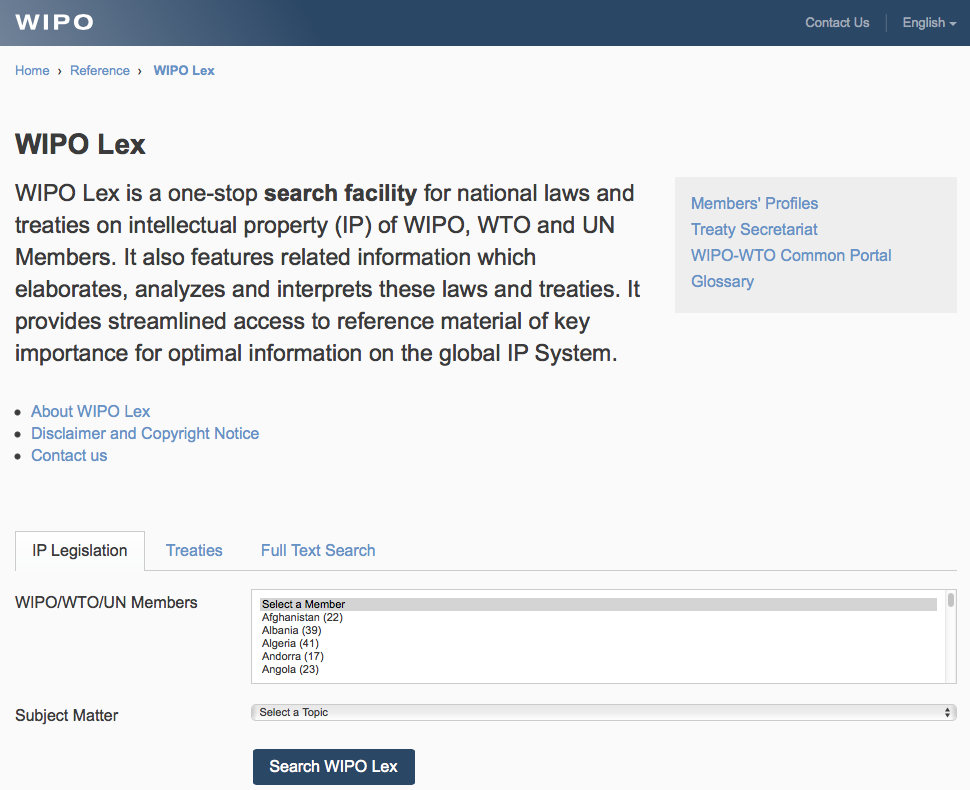Select the IP Legislation tab
This screenshot has height=790, width=970.
80,550
